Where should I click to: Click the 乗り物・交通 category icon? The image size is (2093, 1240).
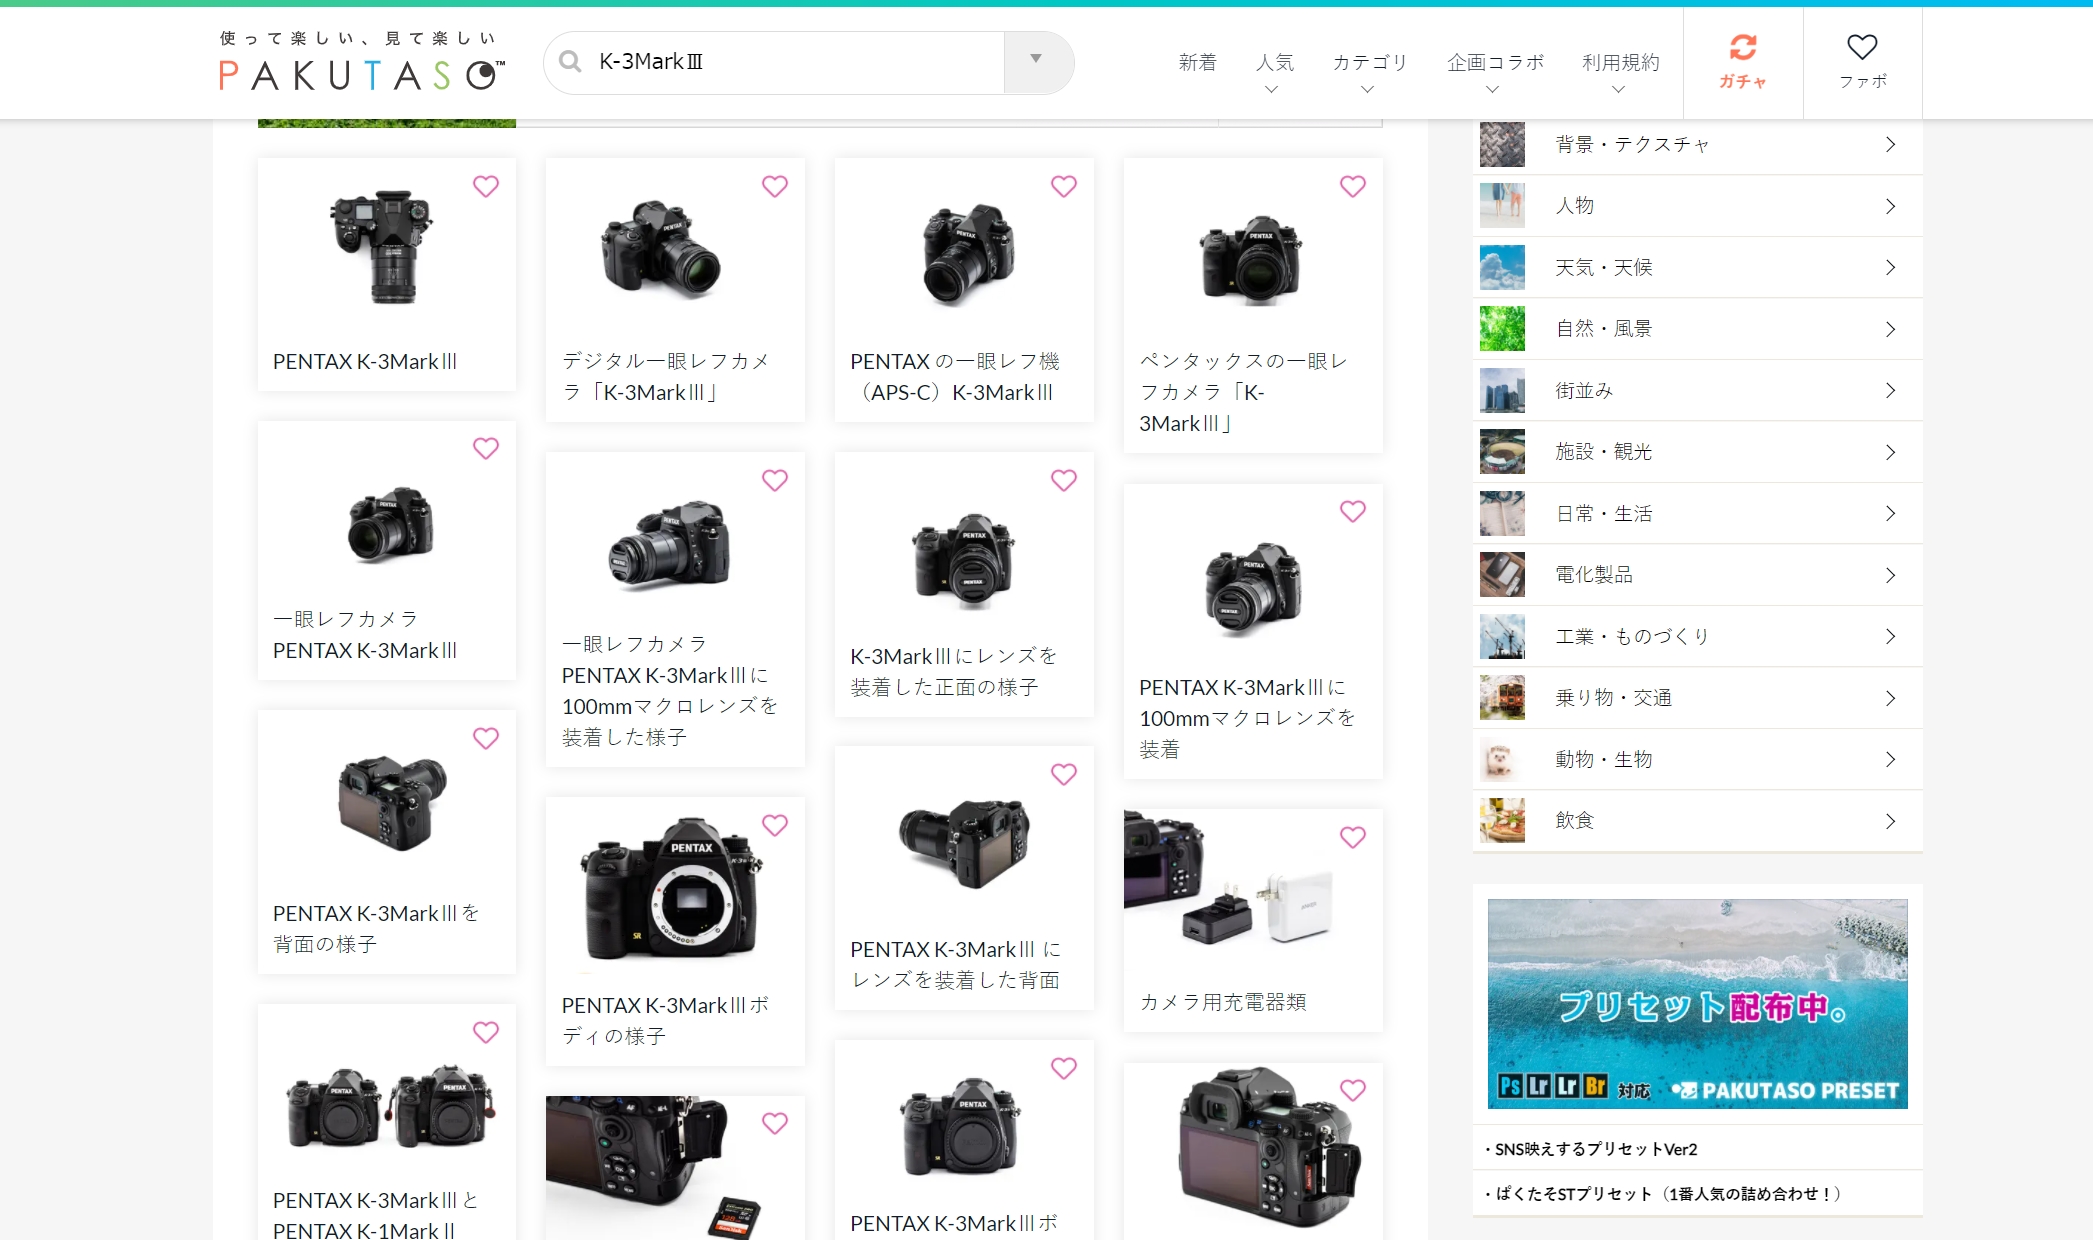tap(1502, 698)
